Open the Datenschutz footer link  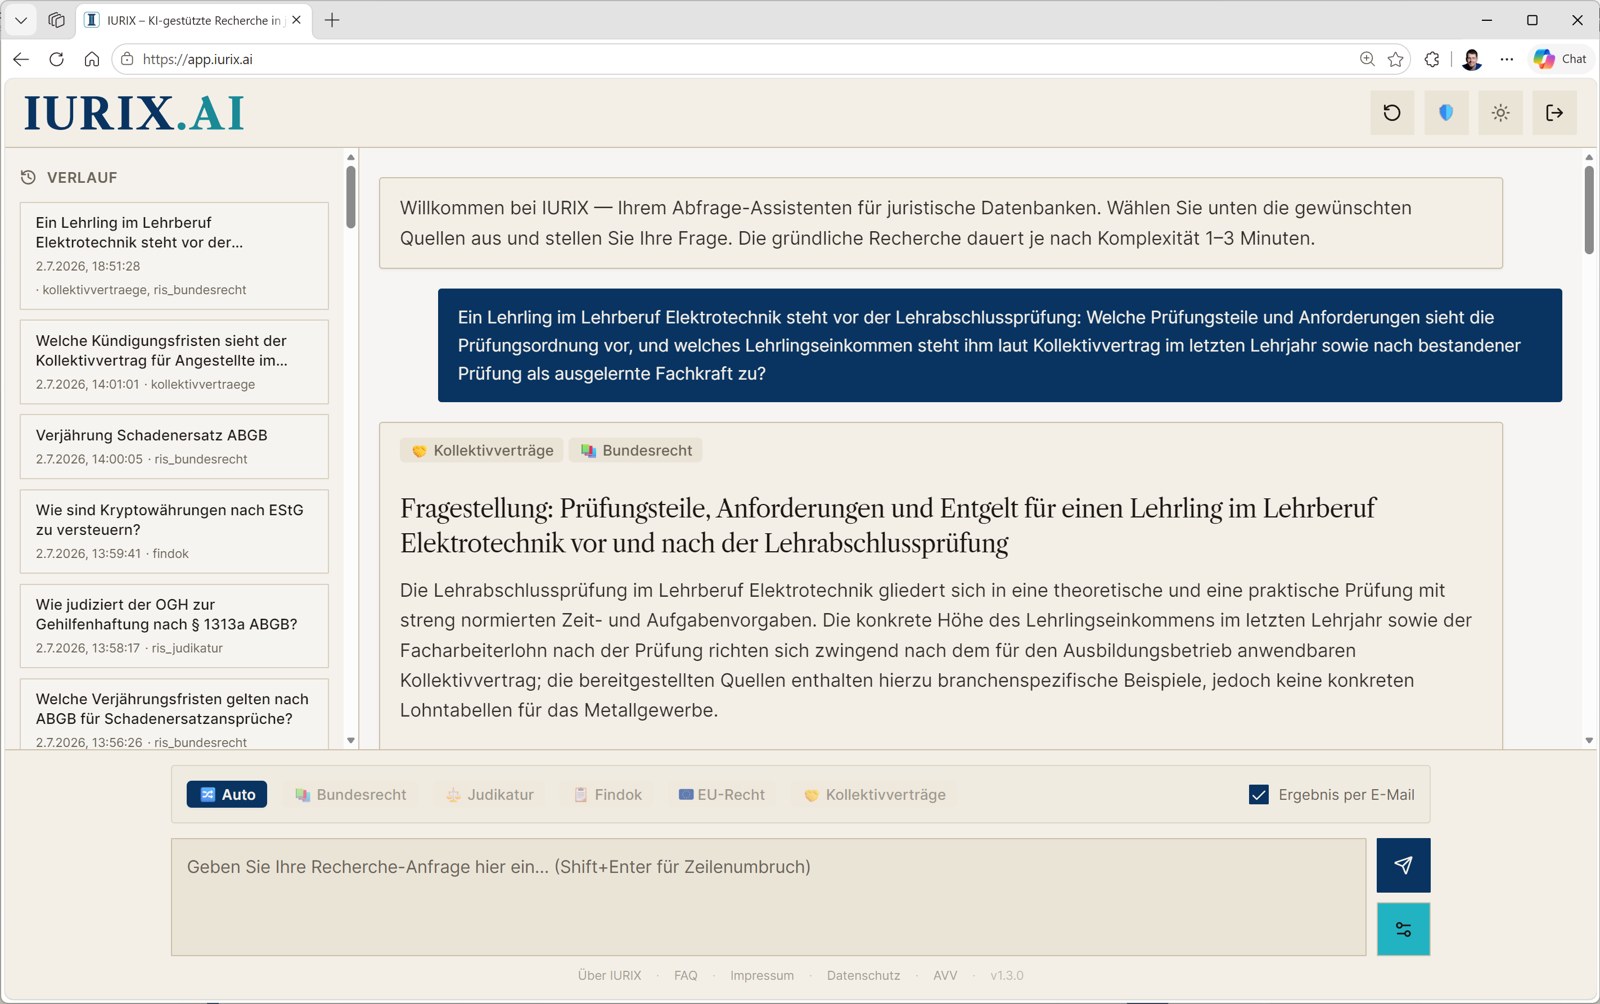point(863,976)
